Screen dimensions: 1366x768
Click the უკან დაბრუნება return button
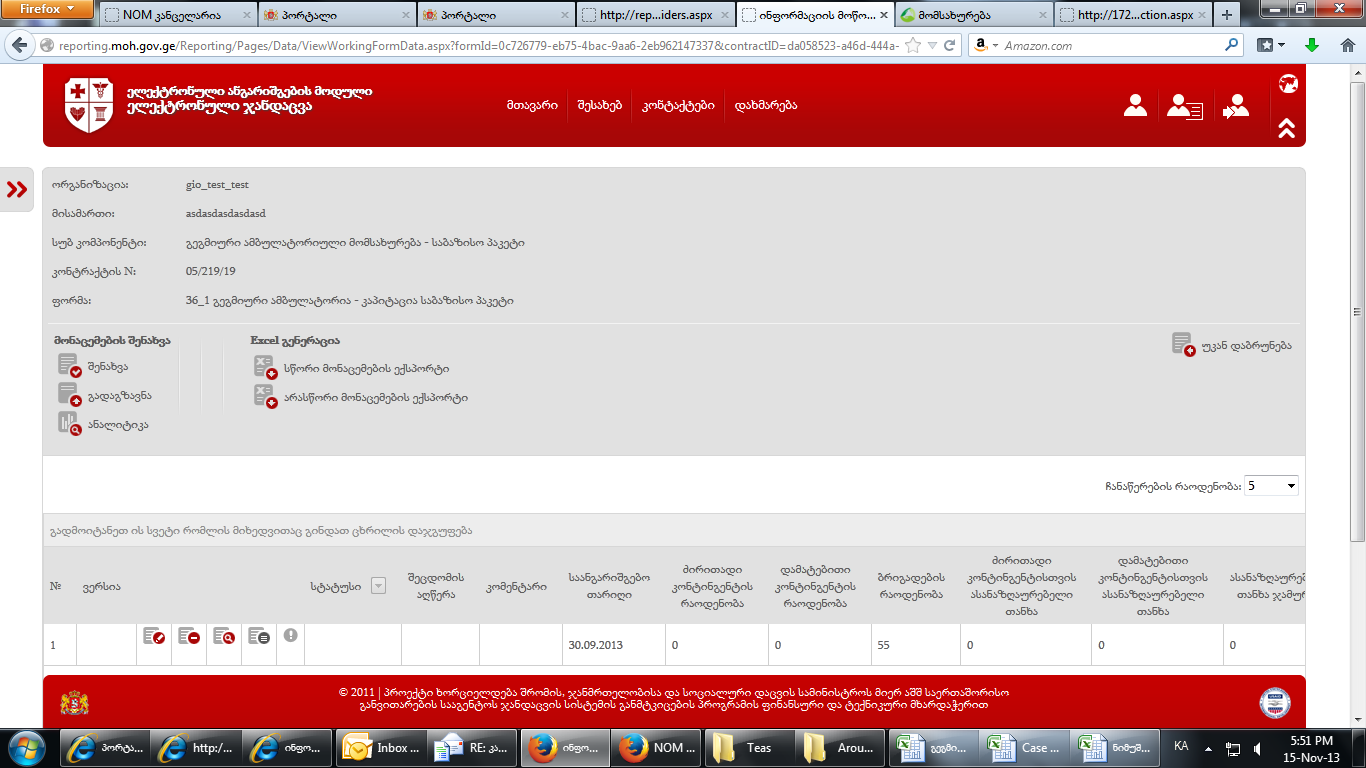pyautogui.click(x=1245, y=346)
